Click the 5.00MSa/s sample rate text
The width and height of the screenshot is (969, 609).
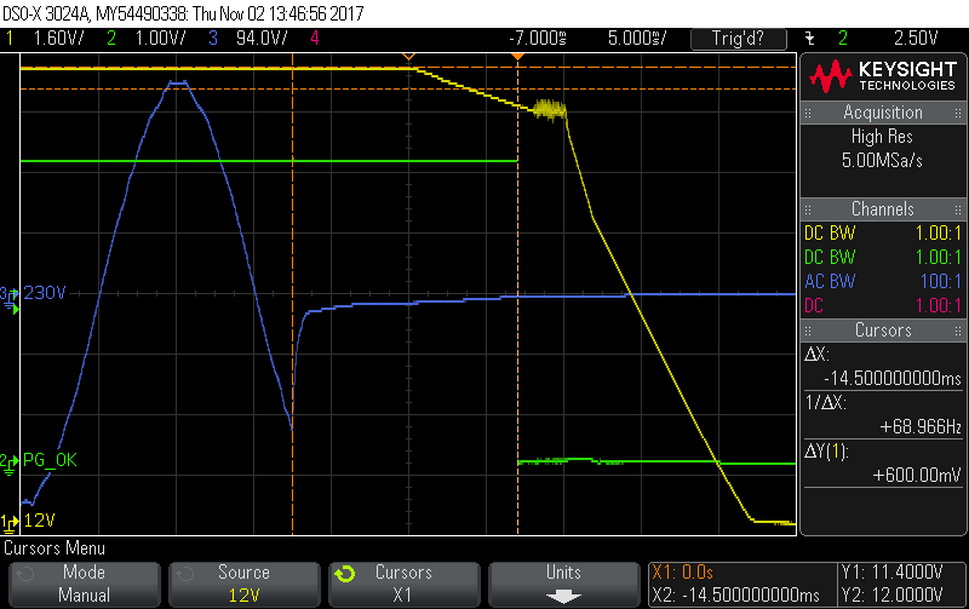tap(882, 161)
